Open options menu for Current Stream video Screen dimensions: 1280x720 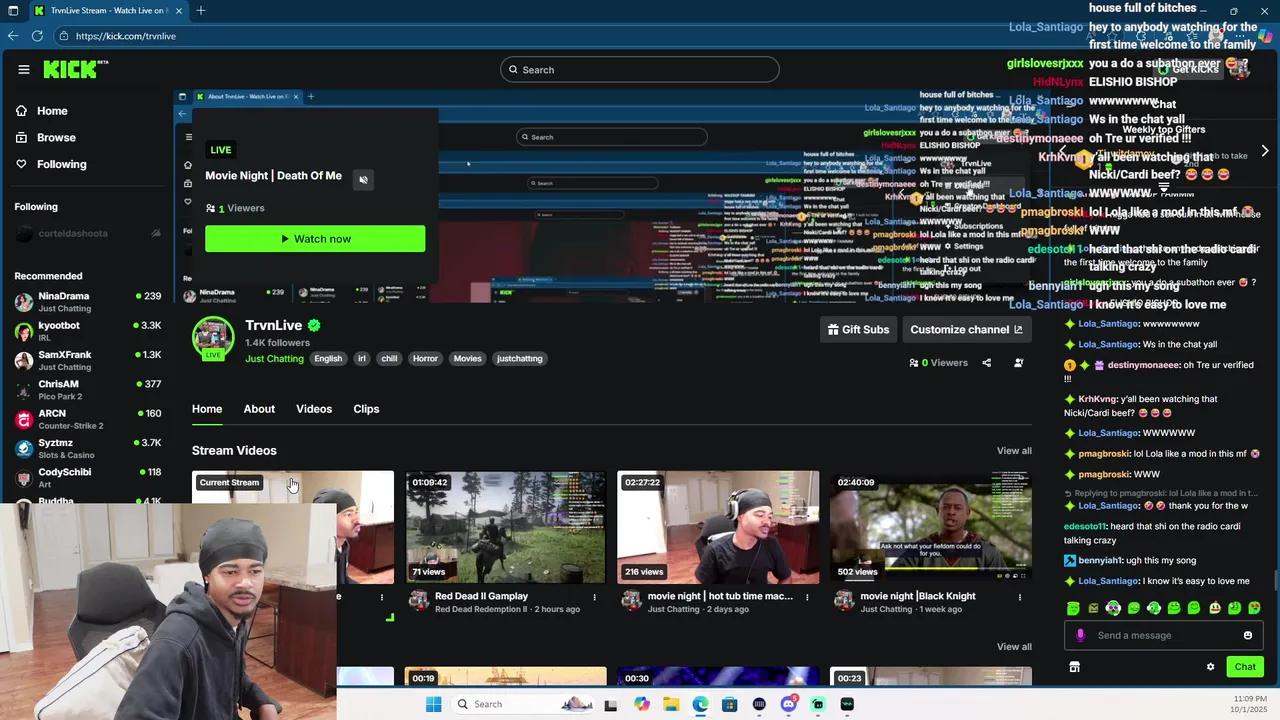[382, 597]
